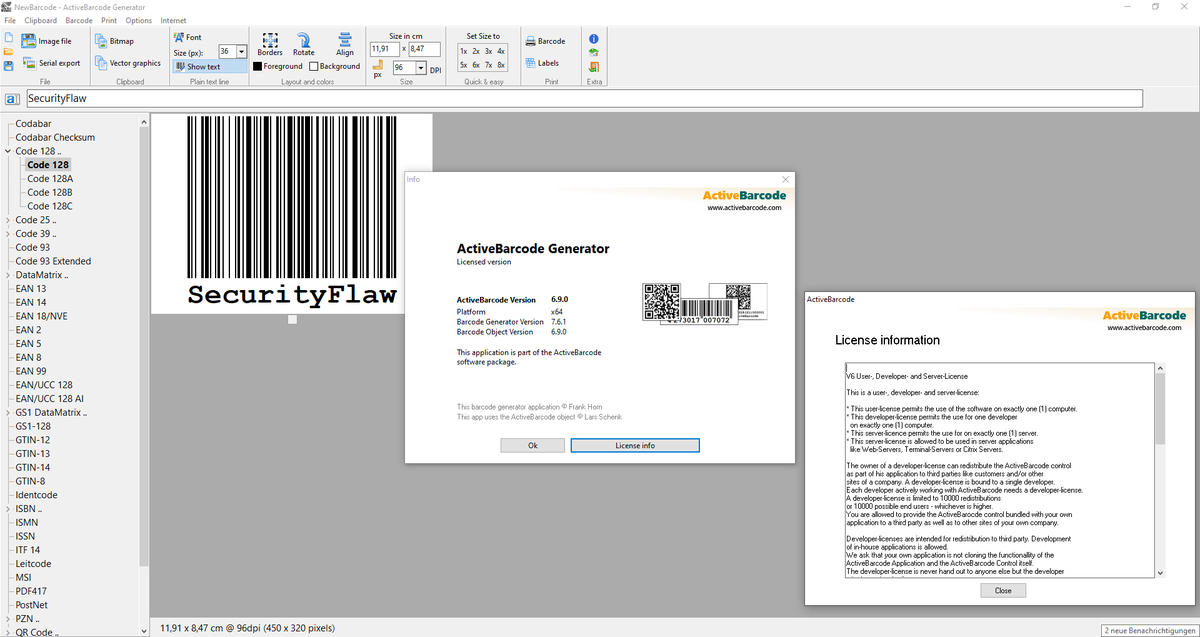
Task: Open the font Size (px) dropdown
Action: tap(242, 51)
